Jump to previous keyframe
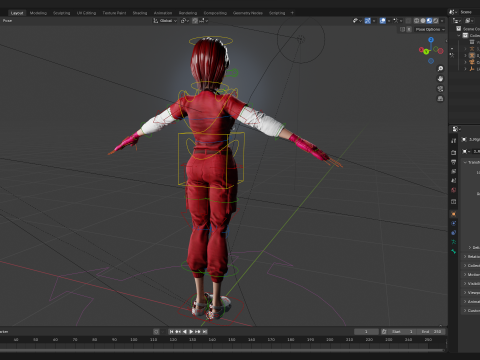The image size is (480, 360). pos(178,332)
